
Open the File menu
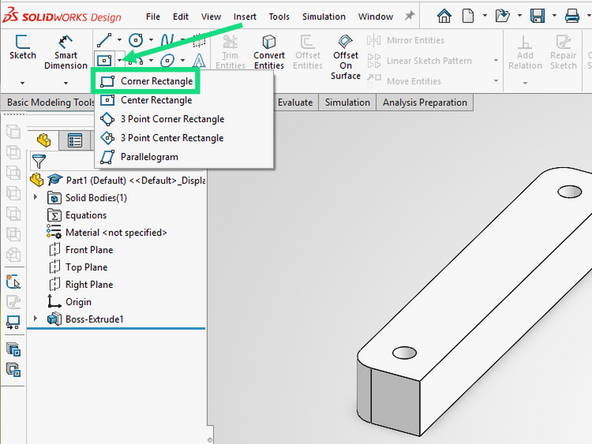(153, 17)
